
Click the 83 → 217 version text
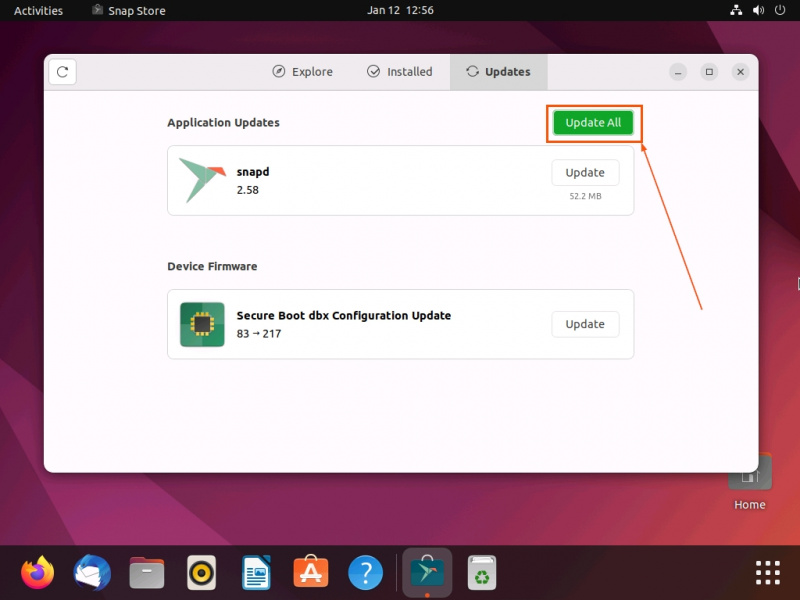(259, 334)
